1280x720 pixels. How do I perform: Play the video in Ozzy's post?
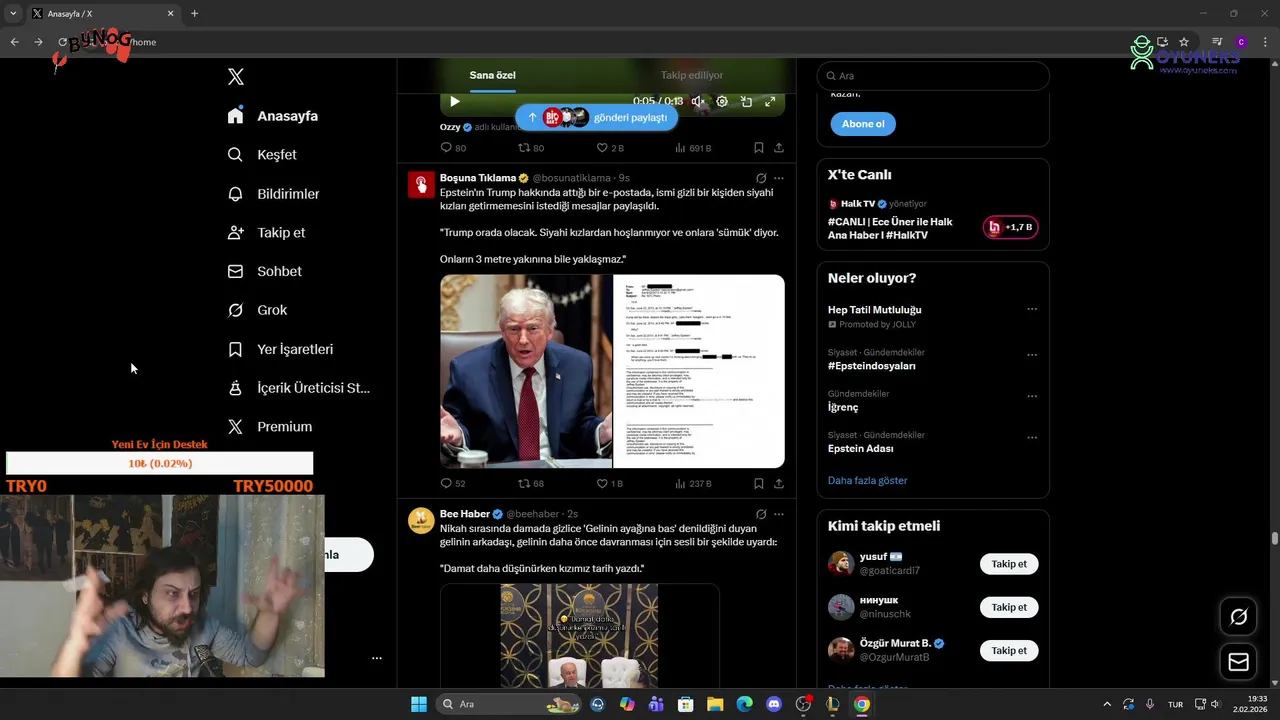[455, 101]
